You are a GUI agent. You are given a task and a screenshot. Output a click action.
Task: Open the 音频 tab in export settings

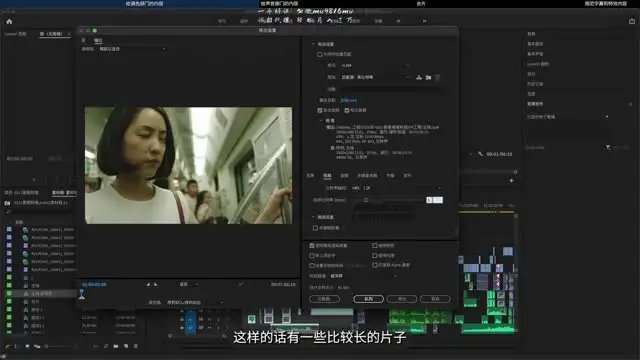pos(344,176)
